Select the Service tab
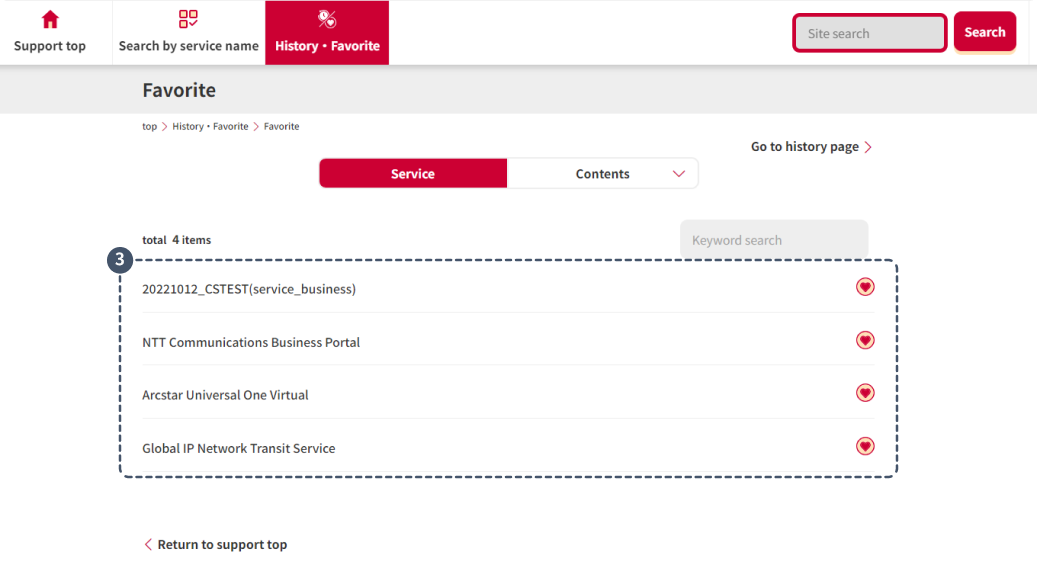The image size is (1037, 565). tap(413, 173)
